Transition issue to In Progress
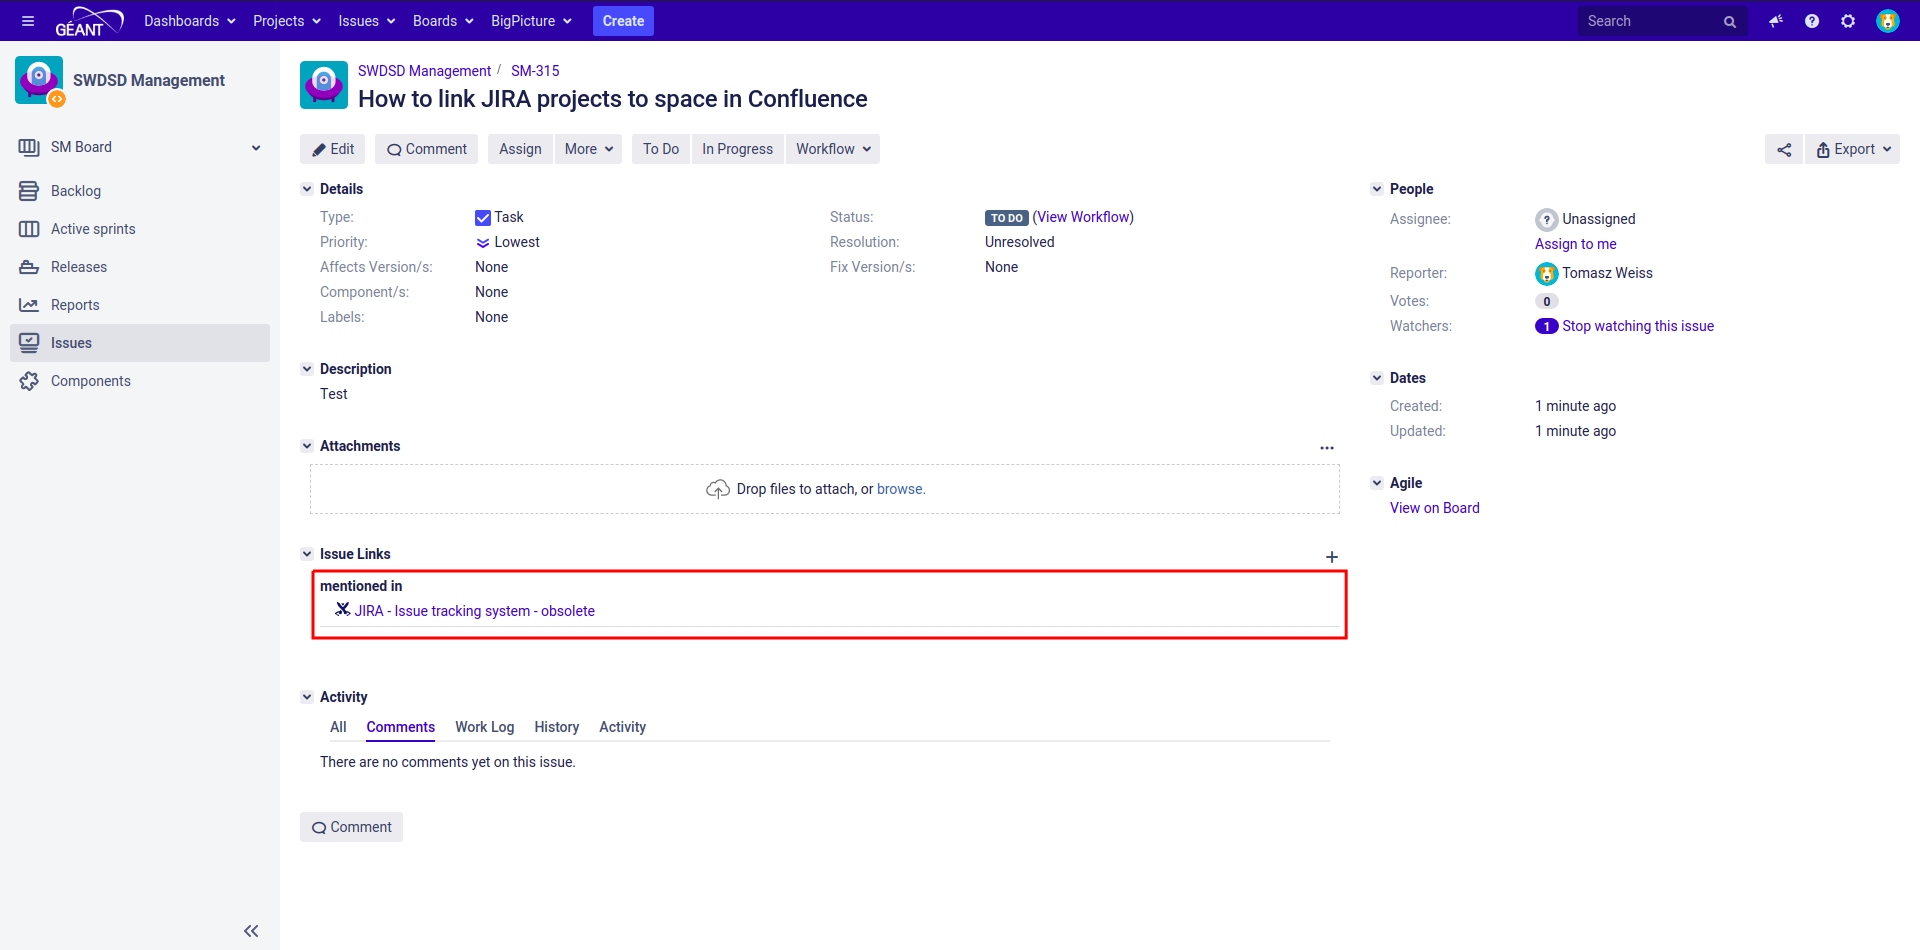1920x950 pixels. point(738,149)
